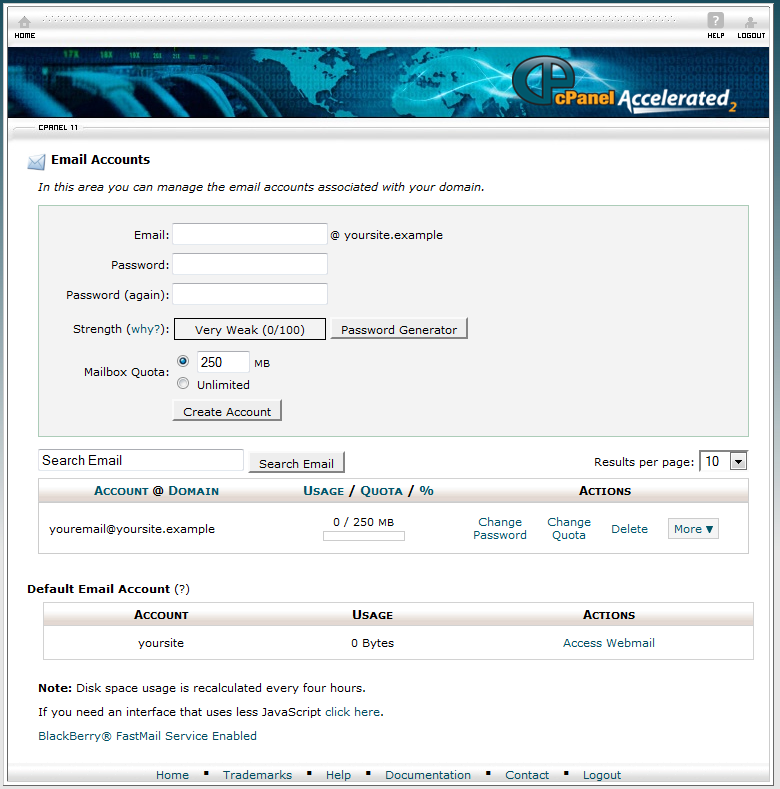Sort by Domain column header
This screenshot has height=789, width=780.
(194, 491)
